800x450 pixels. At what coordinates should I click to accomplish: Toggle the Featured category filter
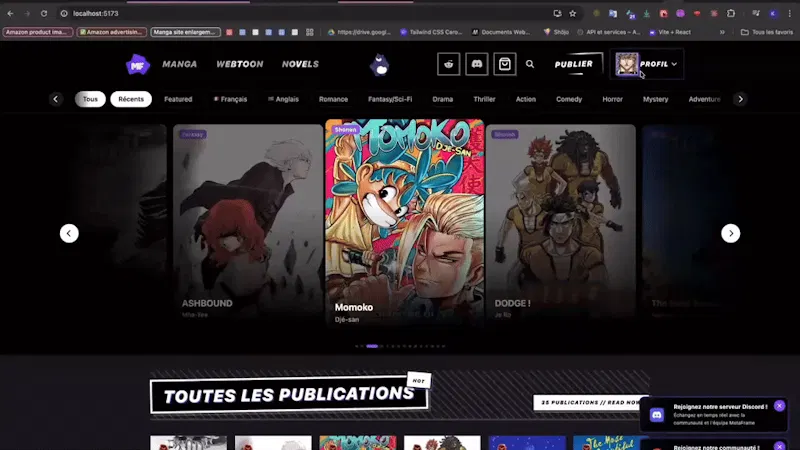coord(178,99)
